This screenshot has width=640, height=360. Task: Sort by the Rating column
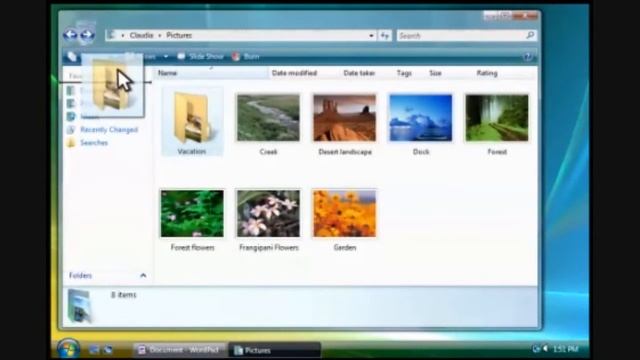[x=487, y=73]
